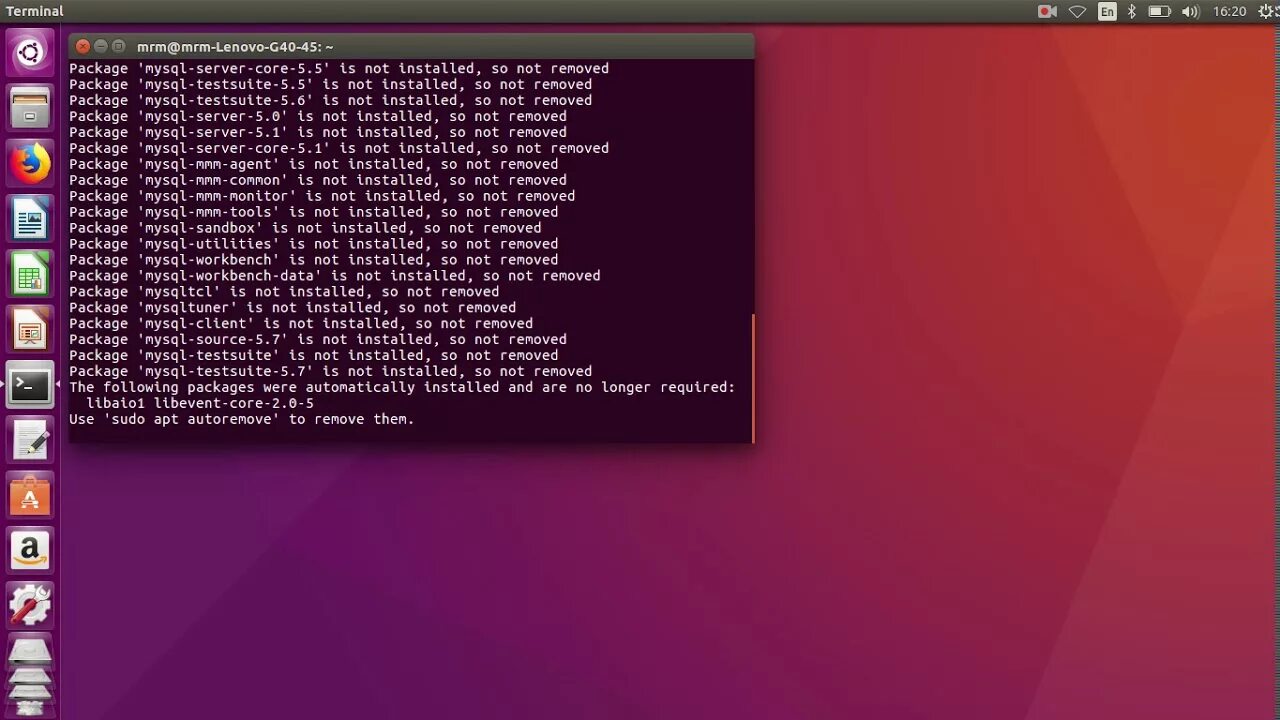Open the stacked workspace/drive icon

click(x=30, y=675)
